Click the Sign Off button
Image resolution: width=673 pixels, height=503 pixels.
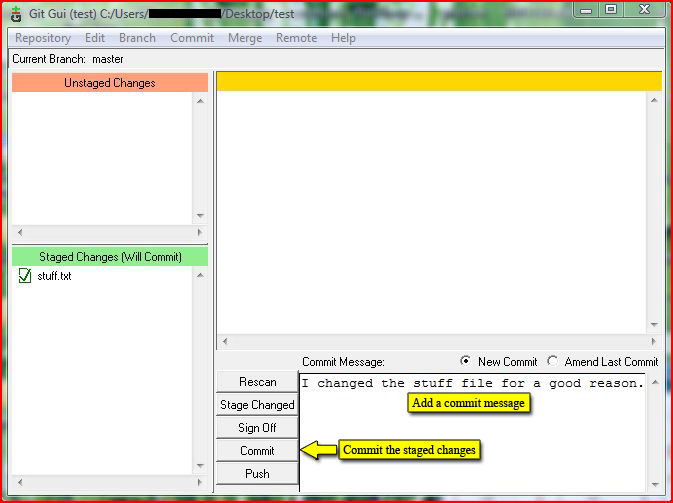pos(257,427)
